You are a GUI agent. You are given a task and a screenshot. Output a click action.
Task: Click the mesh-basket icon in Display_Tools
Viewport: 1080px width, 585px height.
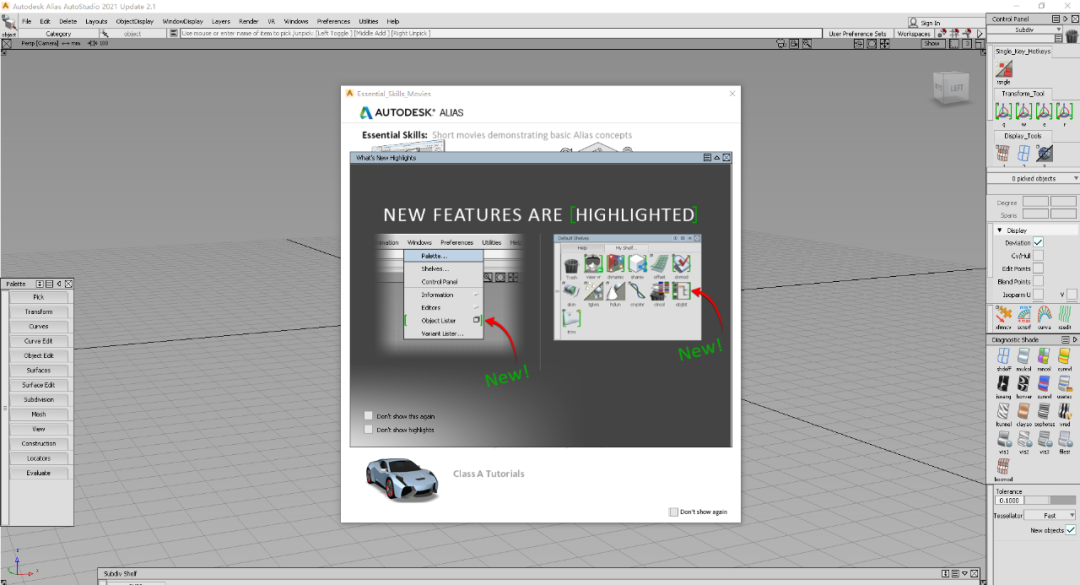(x=1003, y=153)
